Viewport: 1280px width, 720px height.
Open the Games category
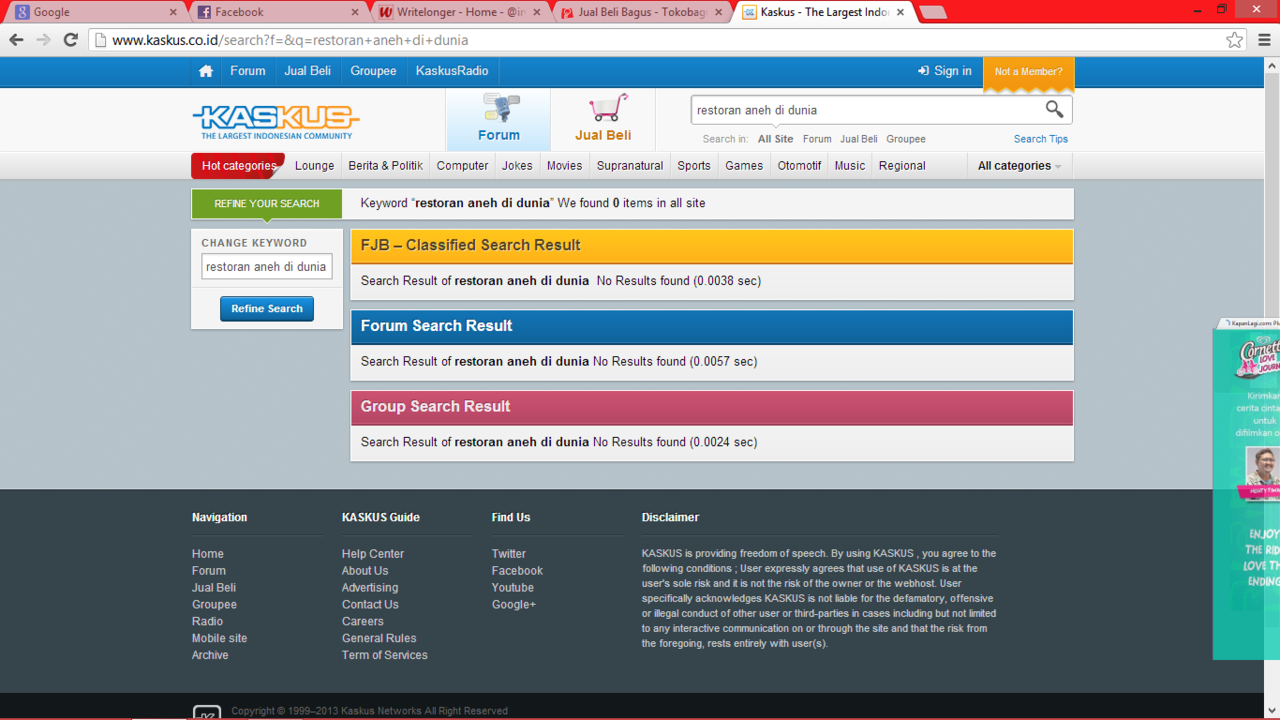pyautogui.click(x=744, y=166)
